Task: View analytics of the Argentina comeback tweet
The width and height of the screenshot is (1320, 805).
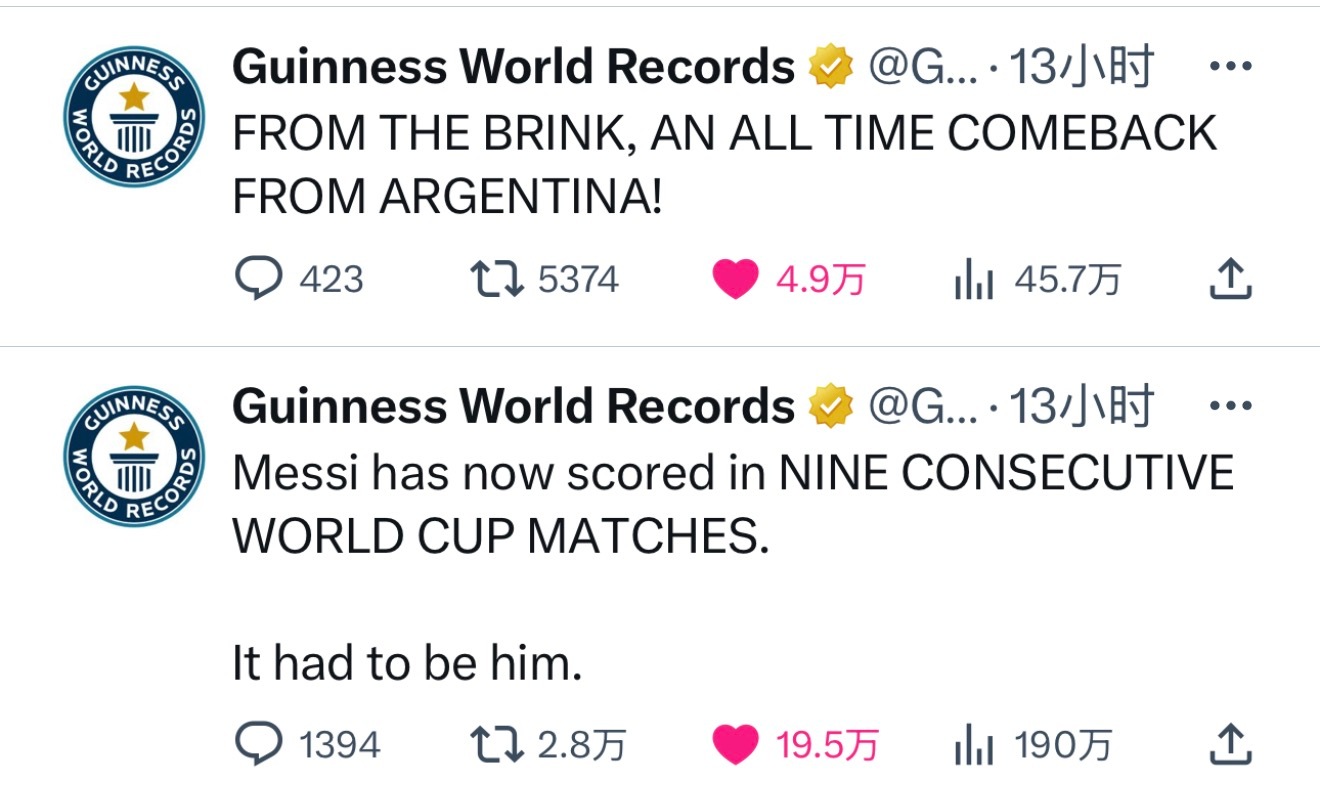Action: 1037,280
